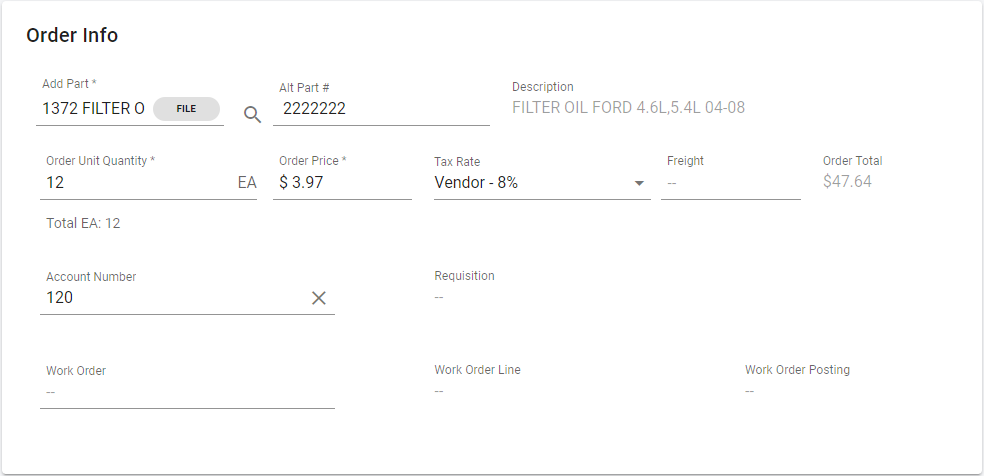
Task: Click the Work Order field
Action: (x=187, y=392)
